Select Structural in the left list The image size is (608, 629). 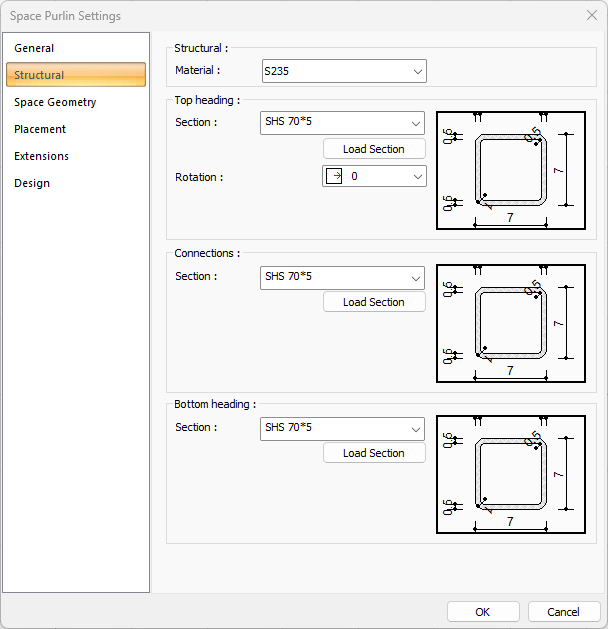coord(40,75)
